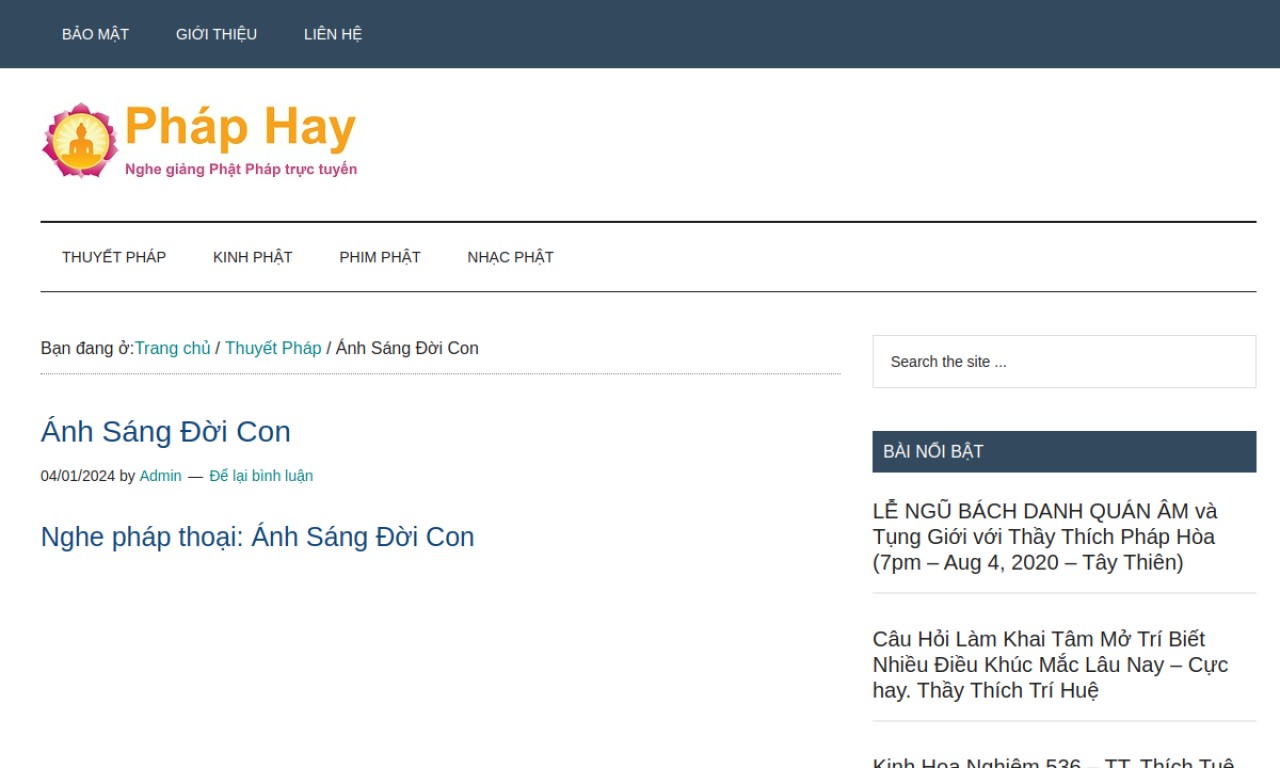This screenshot has height=768, width=1280.
Task: Open the Admin author link
Action: click(x=160, y=476)
